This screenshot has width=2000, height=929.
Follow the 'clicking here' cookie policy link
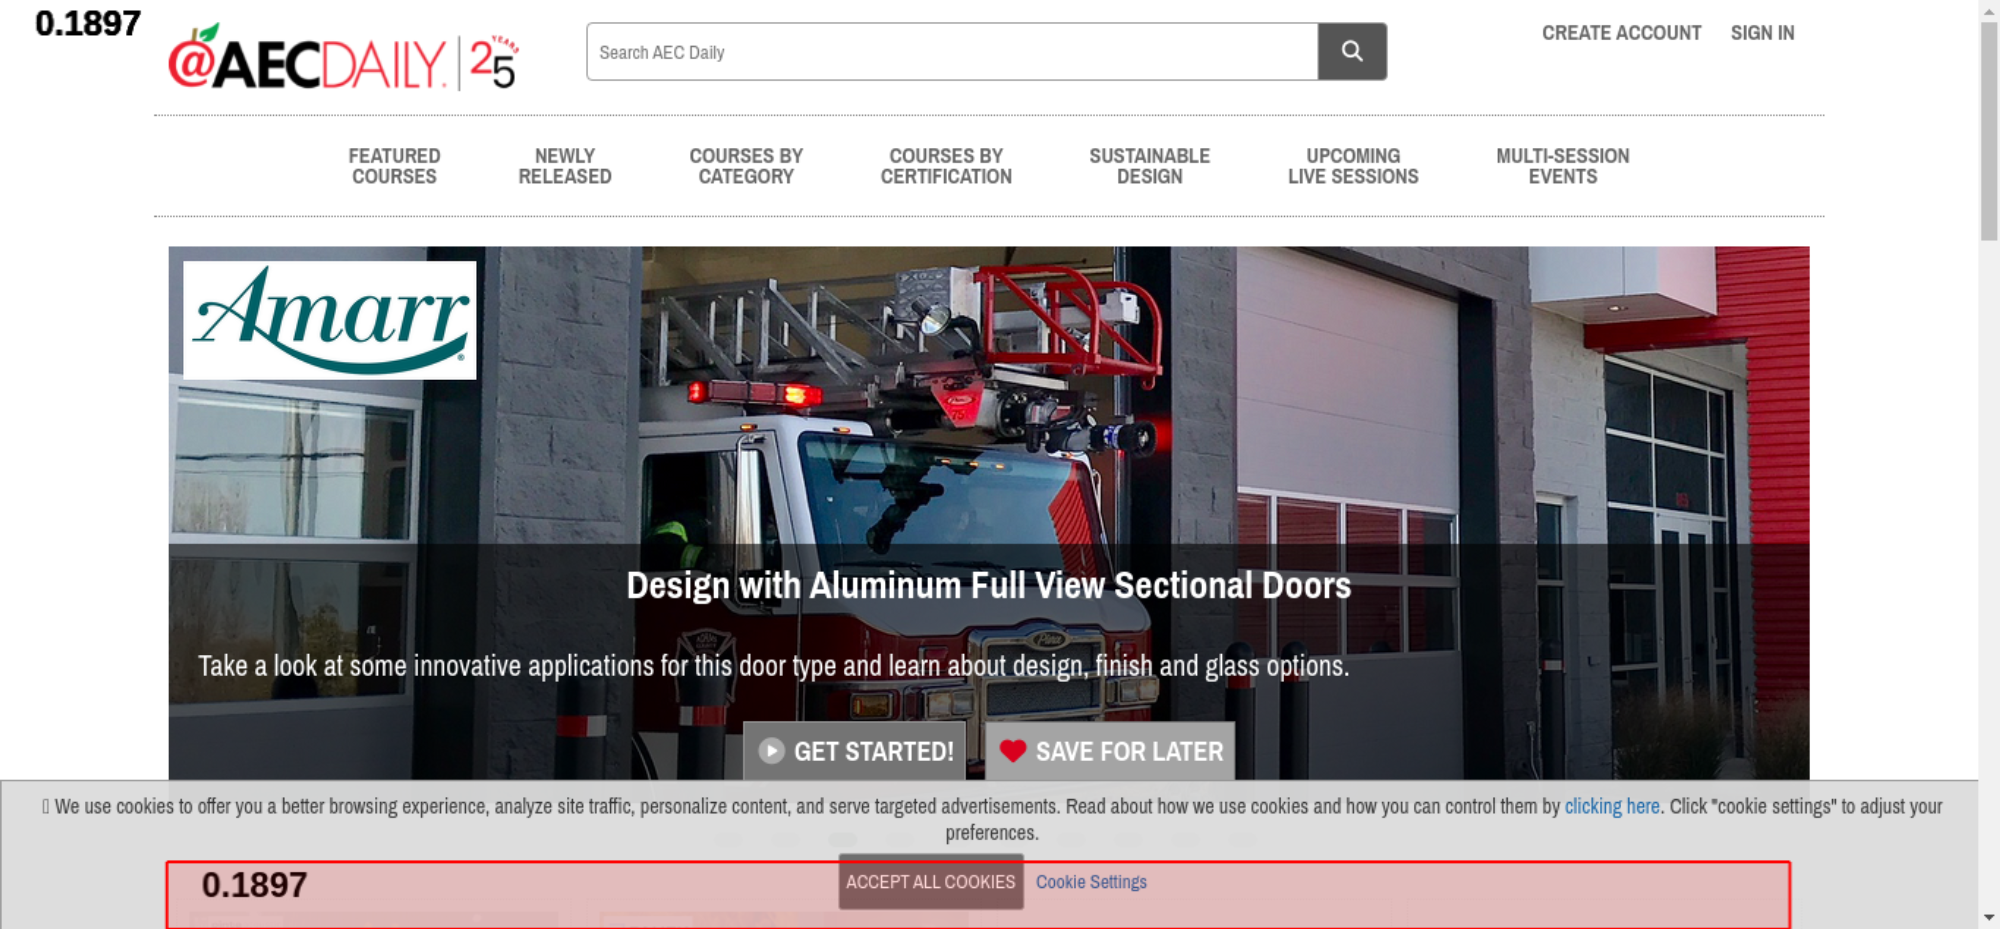click(x=1612, y=806)
